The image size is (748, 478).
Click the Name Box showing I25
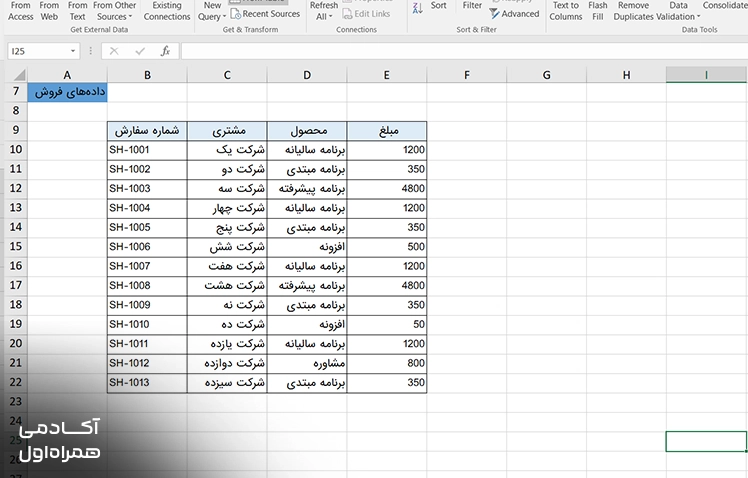(x=37, y=51)
